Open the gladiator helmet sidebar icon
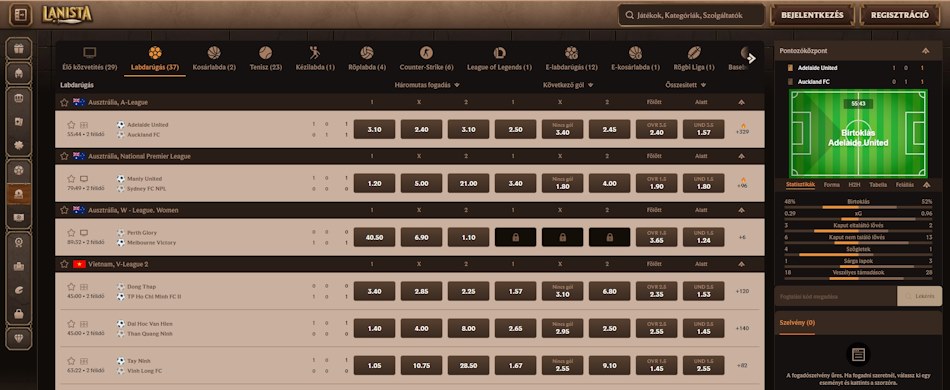Image resolution: width=950 pixels, height=390 pixels. [x=19, y=73]
